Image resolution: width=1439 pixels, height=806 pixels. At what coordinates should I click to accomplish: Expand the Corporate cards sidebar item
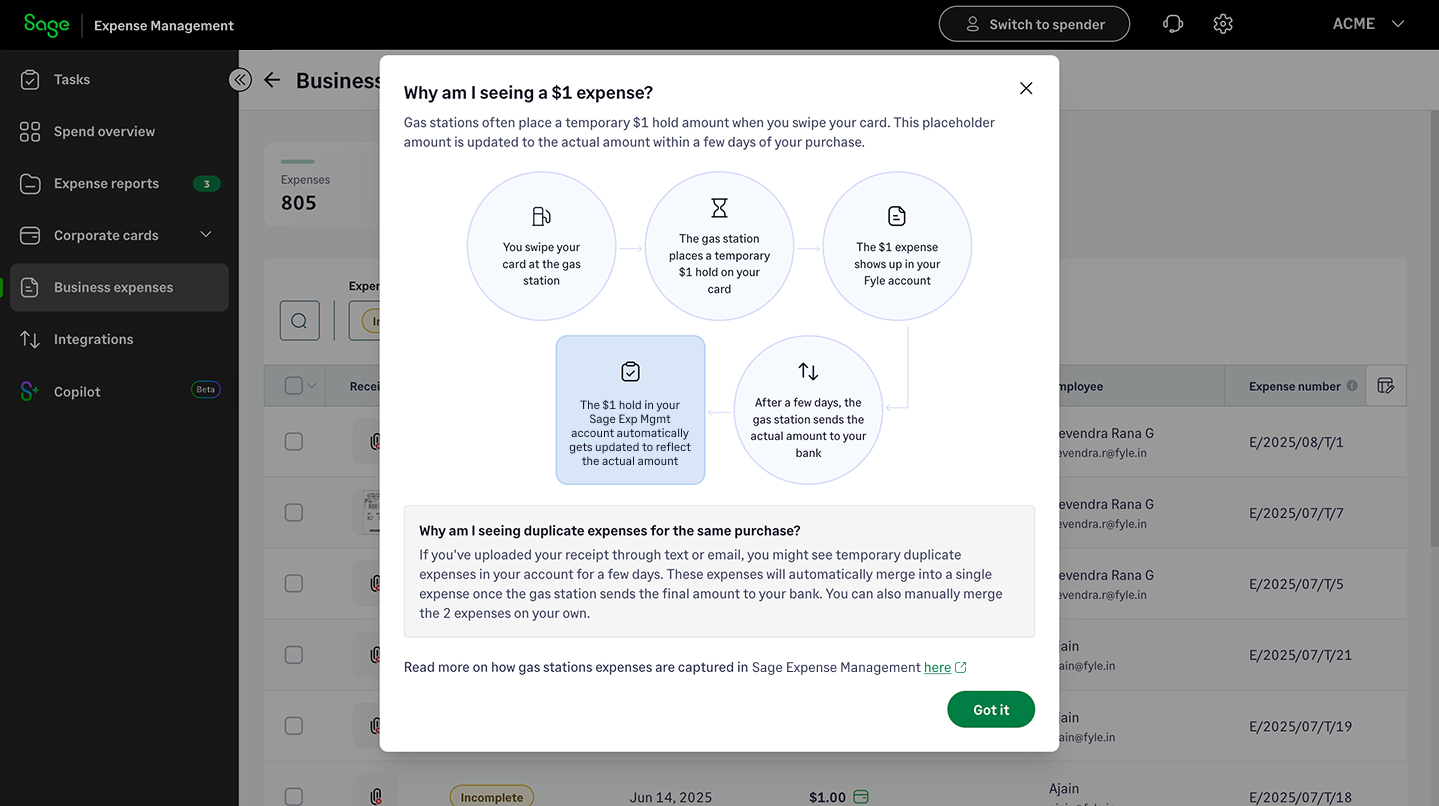click(x=106, y=235)
